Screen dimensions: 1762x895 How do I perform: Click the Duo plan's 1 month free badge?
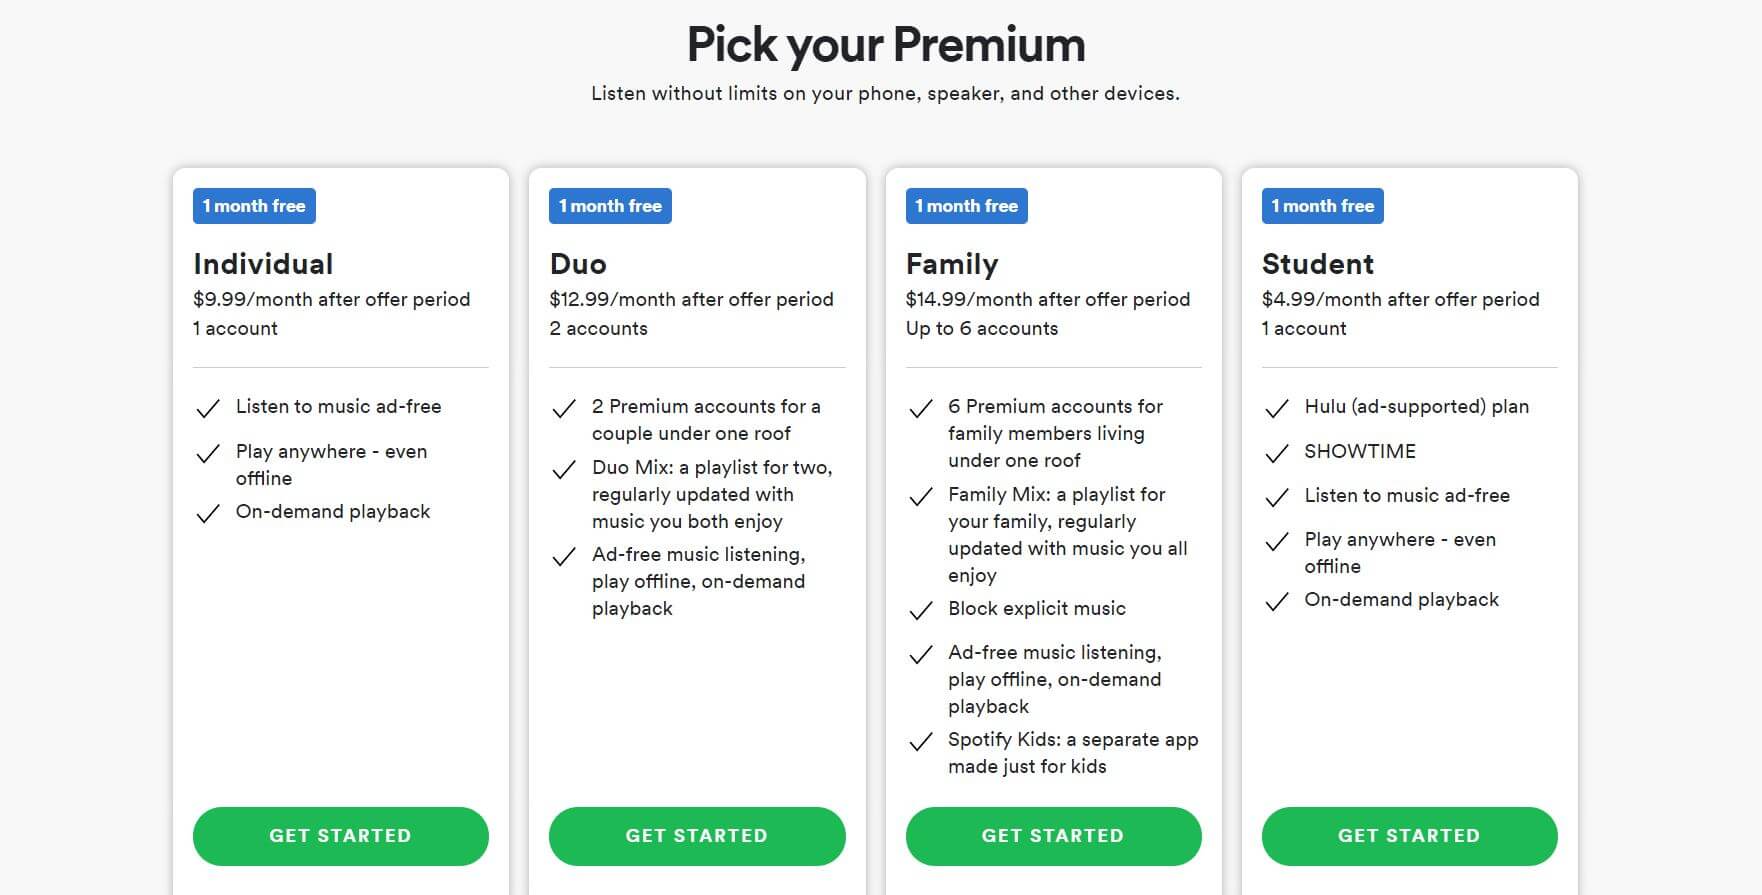610,206
